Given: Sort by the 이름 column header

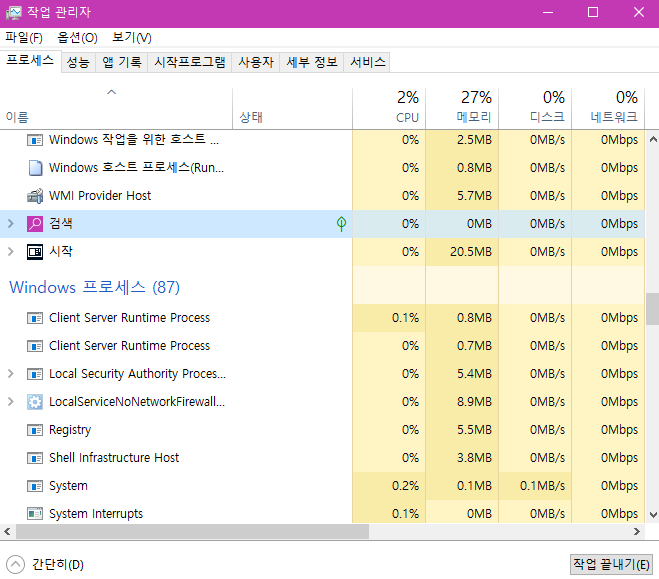Looking at the screenshot, I should 116,108.
